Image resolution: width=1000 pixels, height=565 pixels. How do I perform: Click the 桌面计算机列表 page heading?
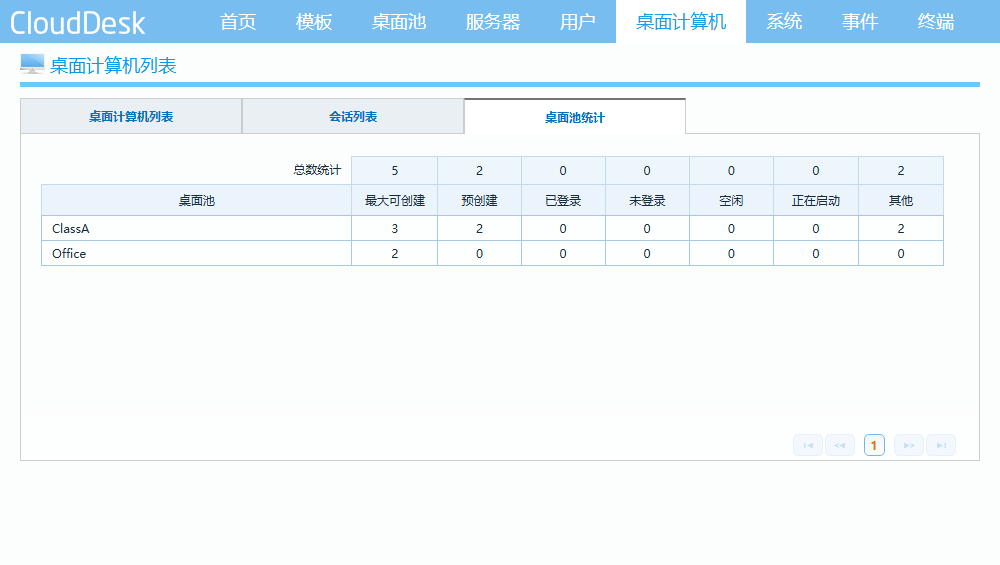coord(113,66)
